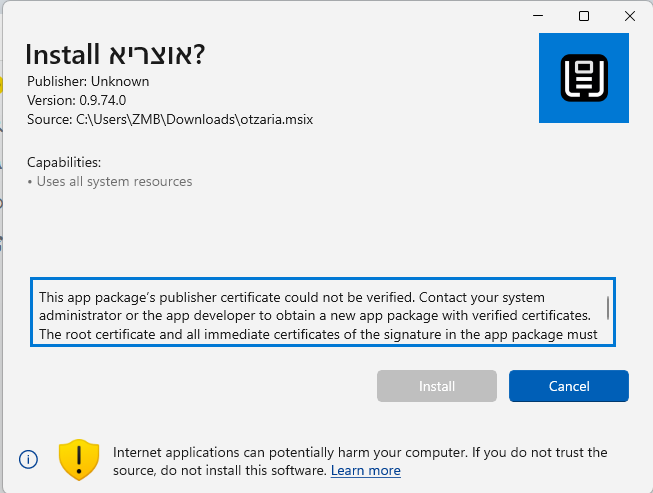Viewport: 653px width, 493px height.
Task: Focus the certificate error message box
Action: pyautogui.click(x=320, y=312)
